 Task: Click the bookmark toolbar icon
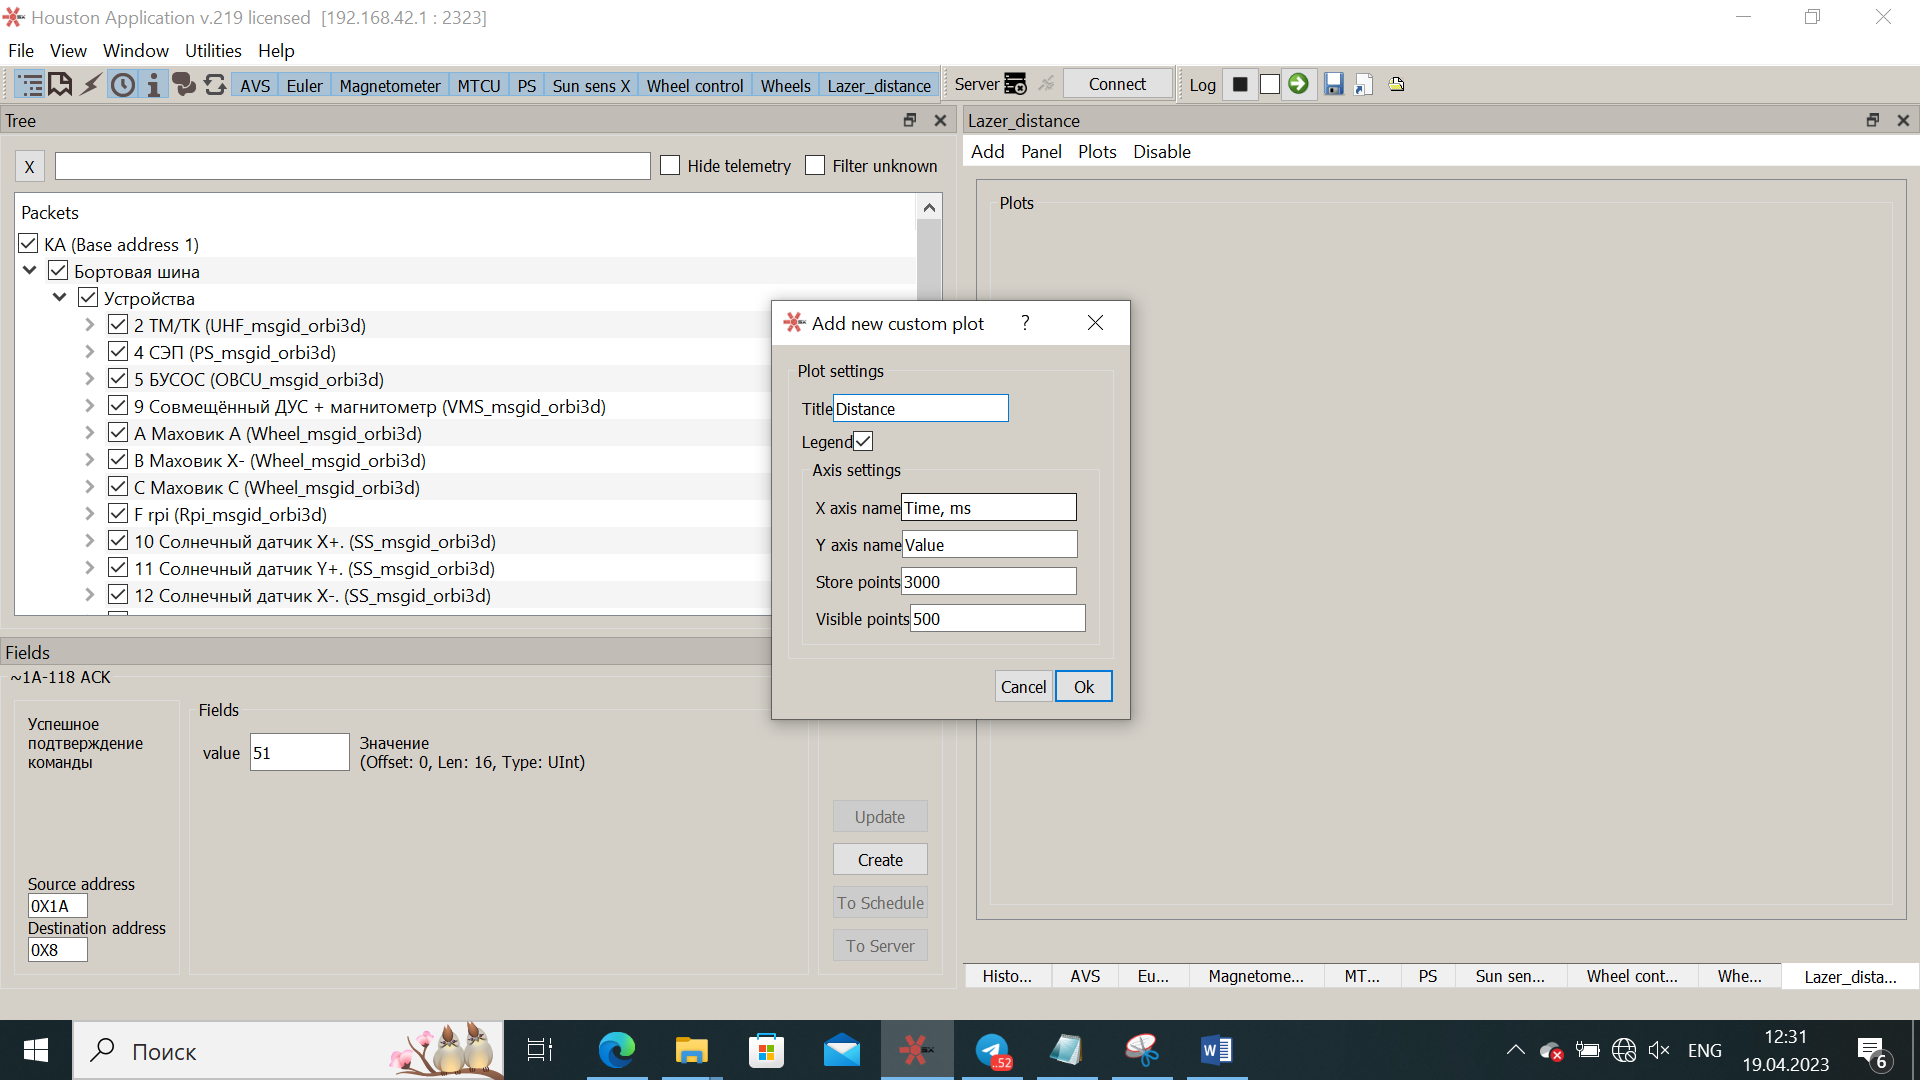pos(60,85)
